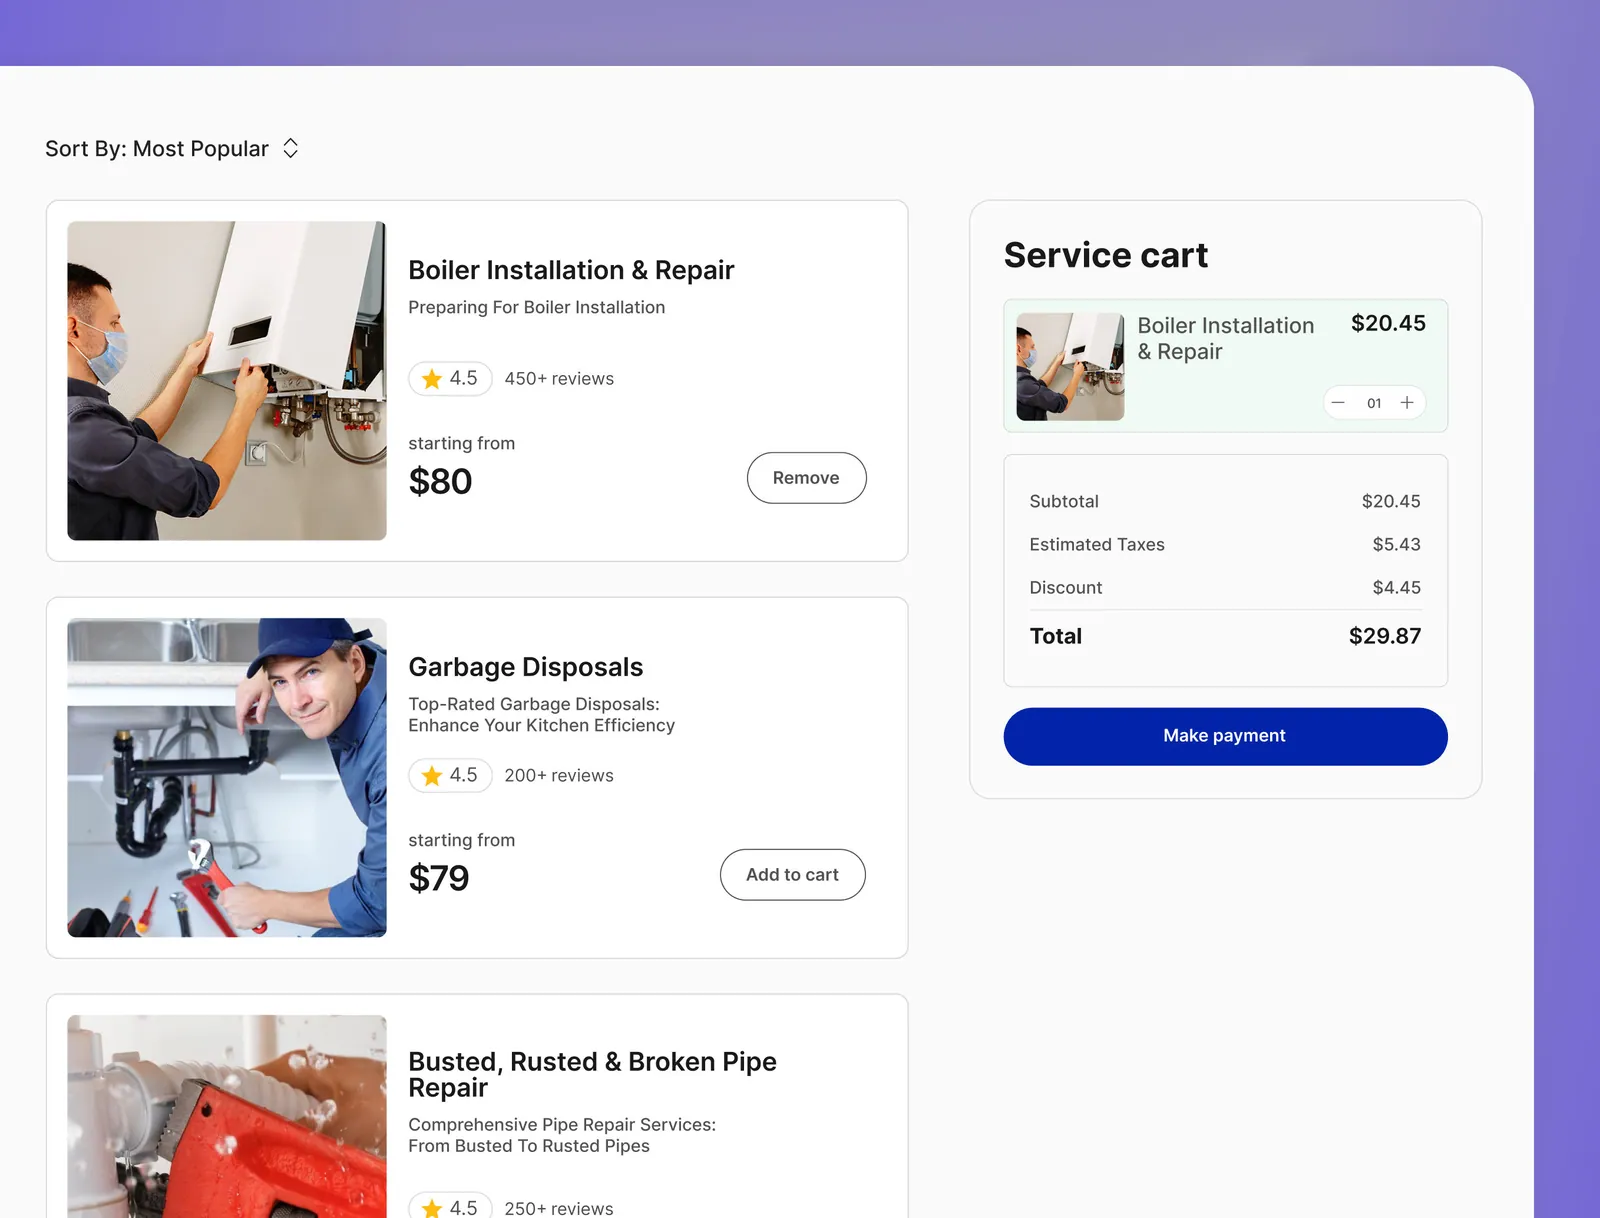Viewport: 1600px width, 1218px height.
Task: Click the Discount amount $4.45
Action: click(1396, 587)
